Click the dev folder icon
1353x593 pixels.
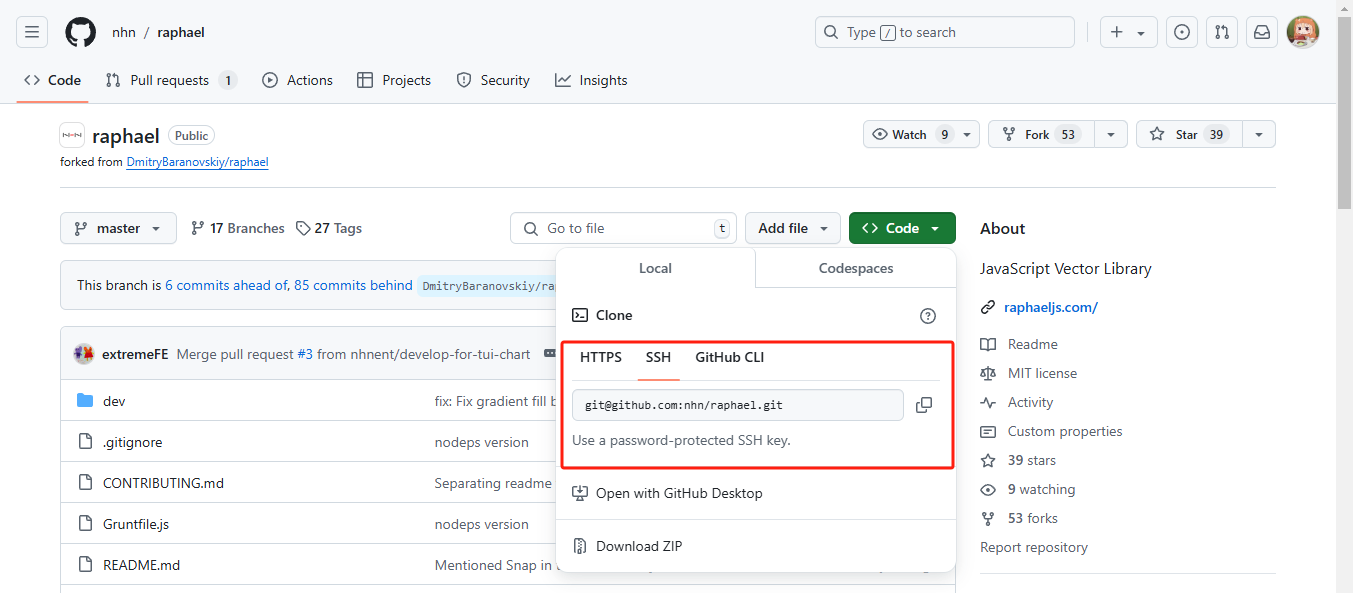pyautogui.click(x=85, y=401)
